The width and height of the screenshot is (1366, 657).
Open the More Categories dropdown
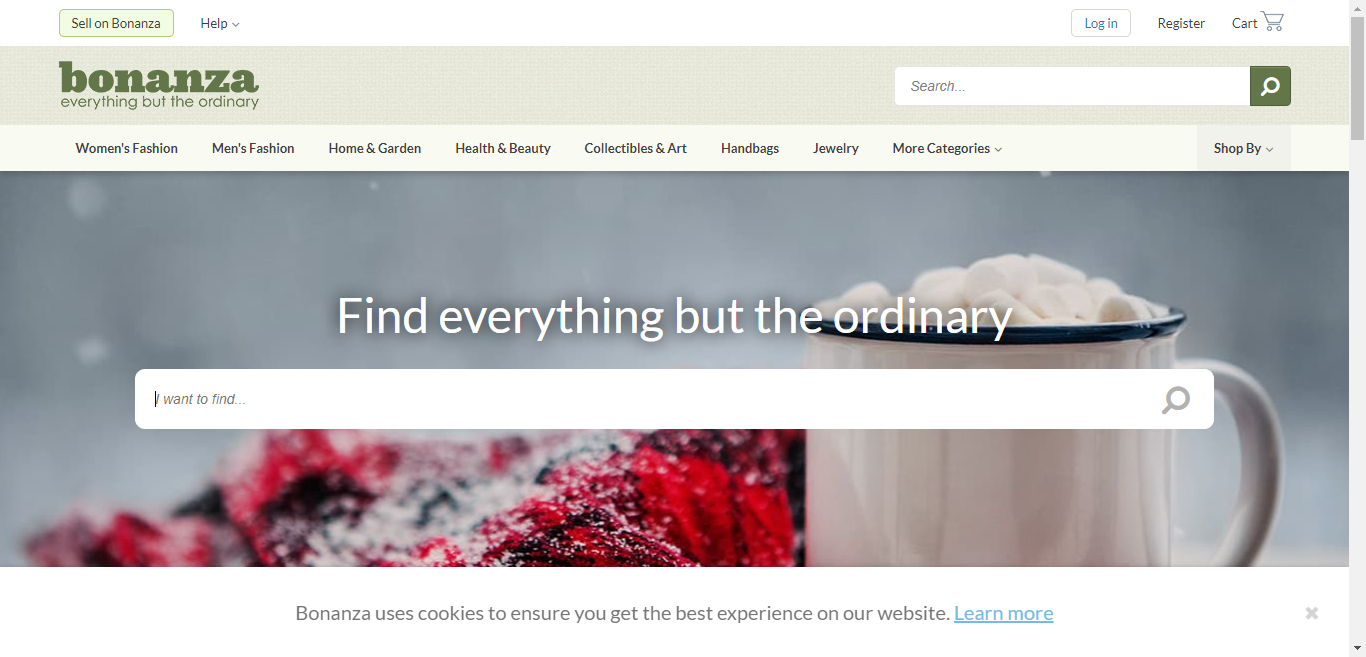tap(947, 148)
